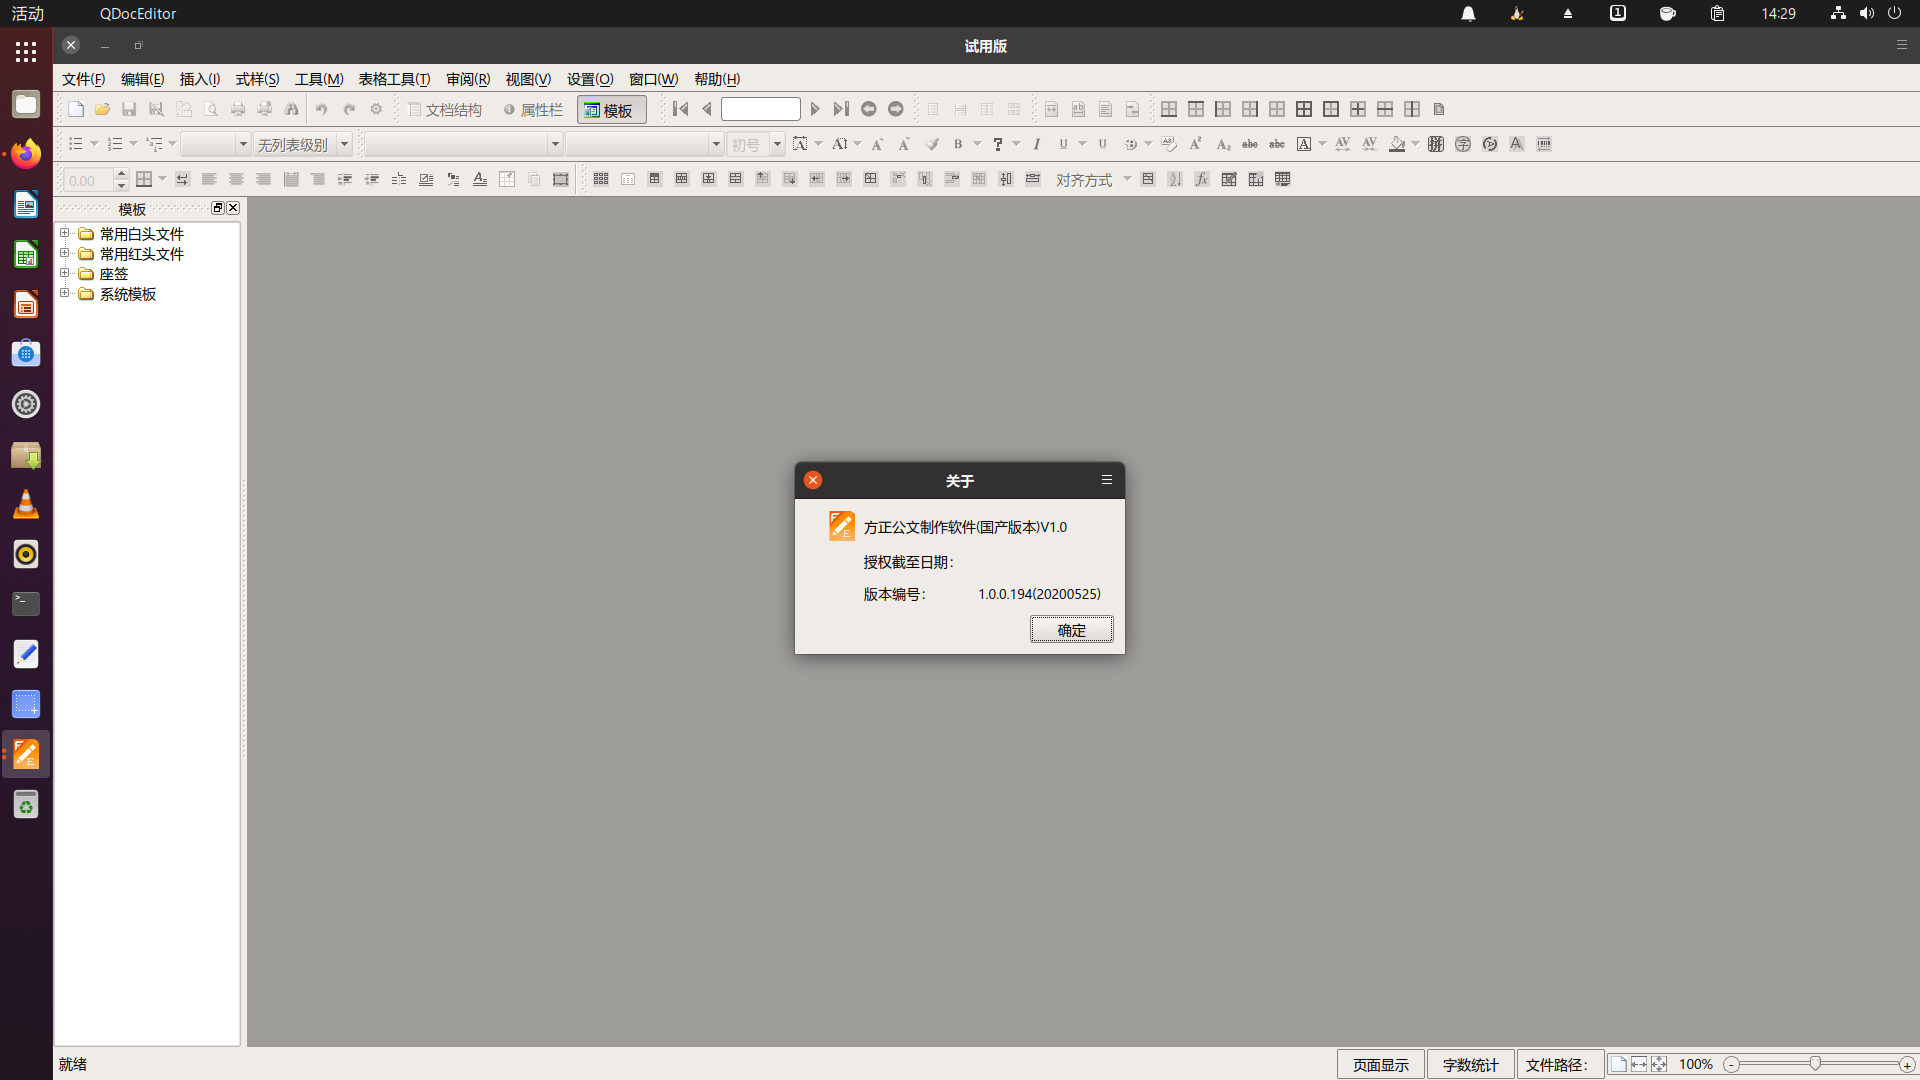The image size is (1920, 1080).
Task: Click the table sort A-Z icon
Action: (x=1175, y=179)
